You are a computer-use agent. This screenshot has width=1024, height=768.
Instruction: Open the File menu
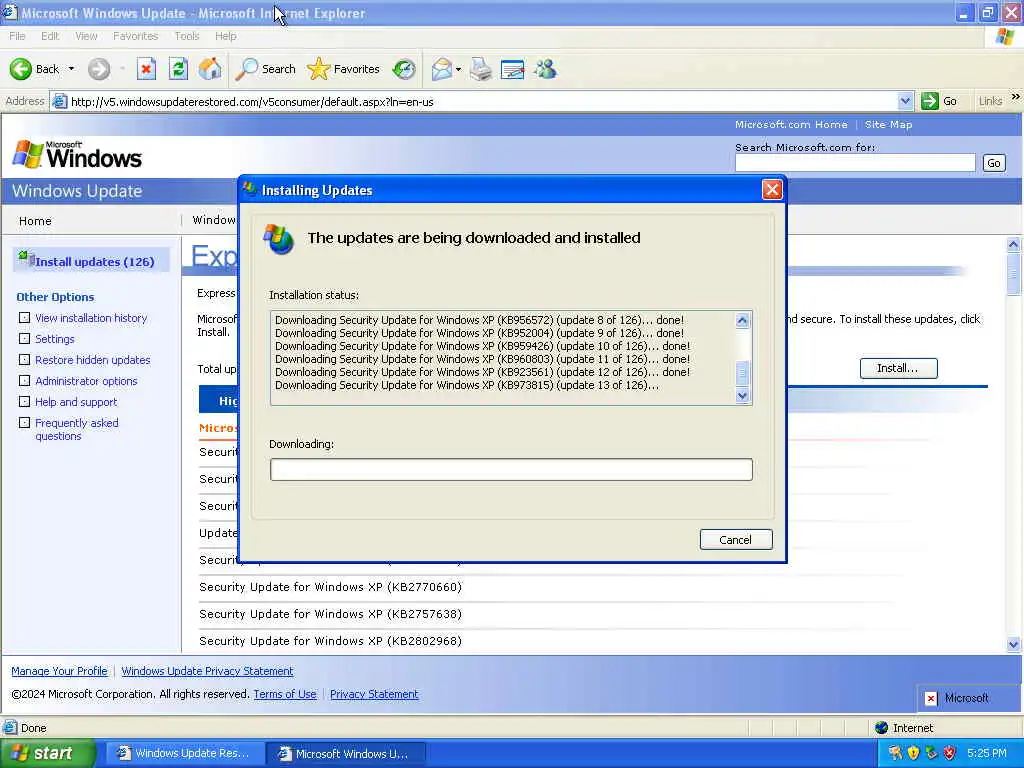click(x=18, y=36)
